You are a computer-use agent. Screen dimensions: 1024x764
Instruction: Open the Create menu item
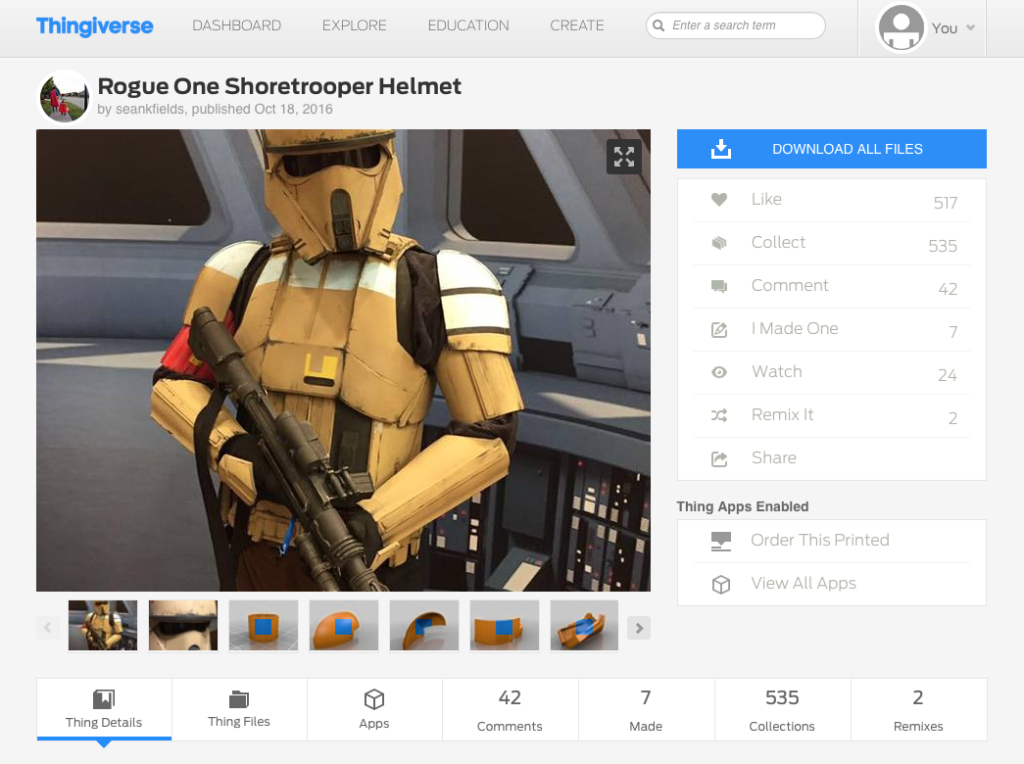pos(577,25)
